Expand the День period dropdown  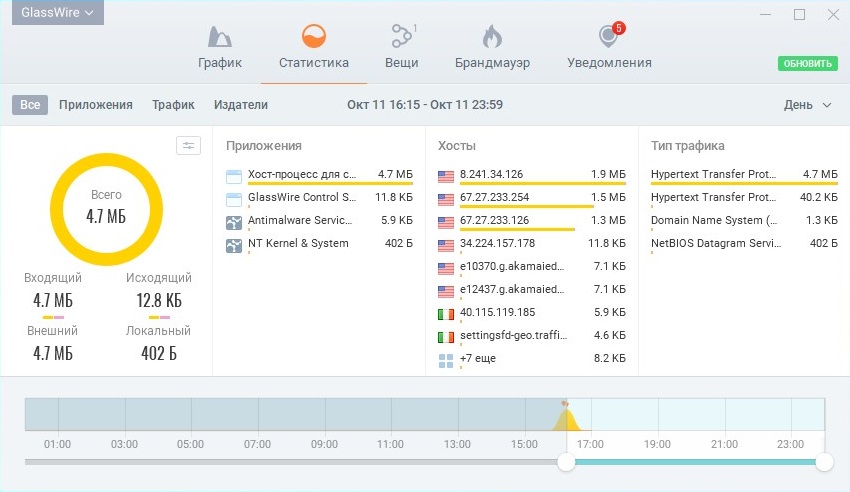point(807,105)
